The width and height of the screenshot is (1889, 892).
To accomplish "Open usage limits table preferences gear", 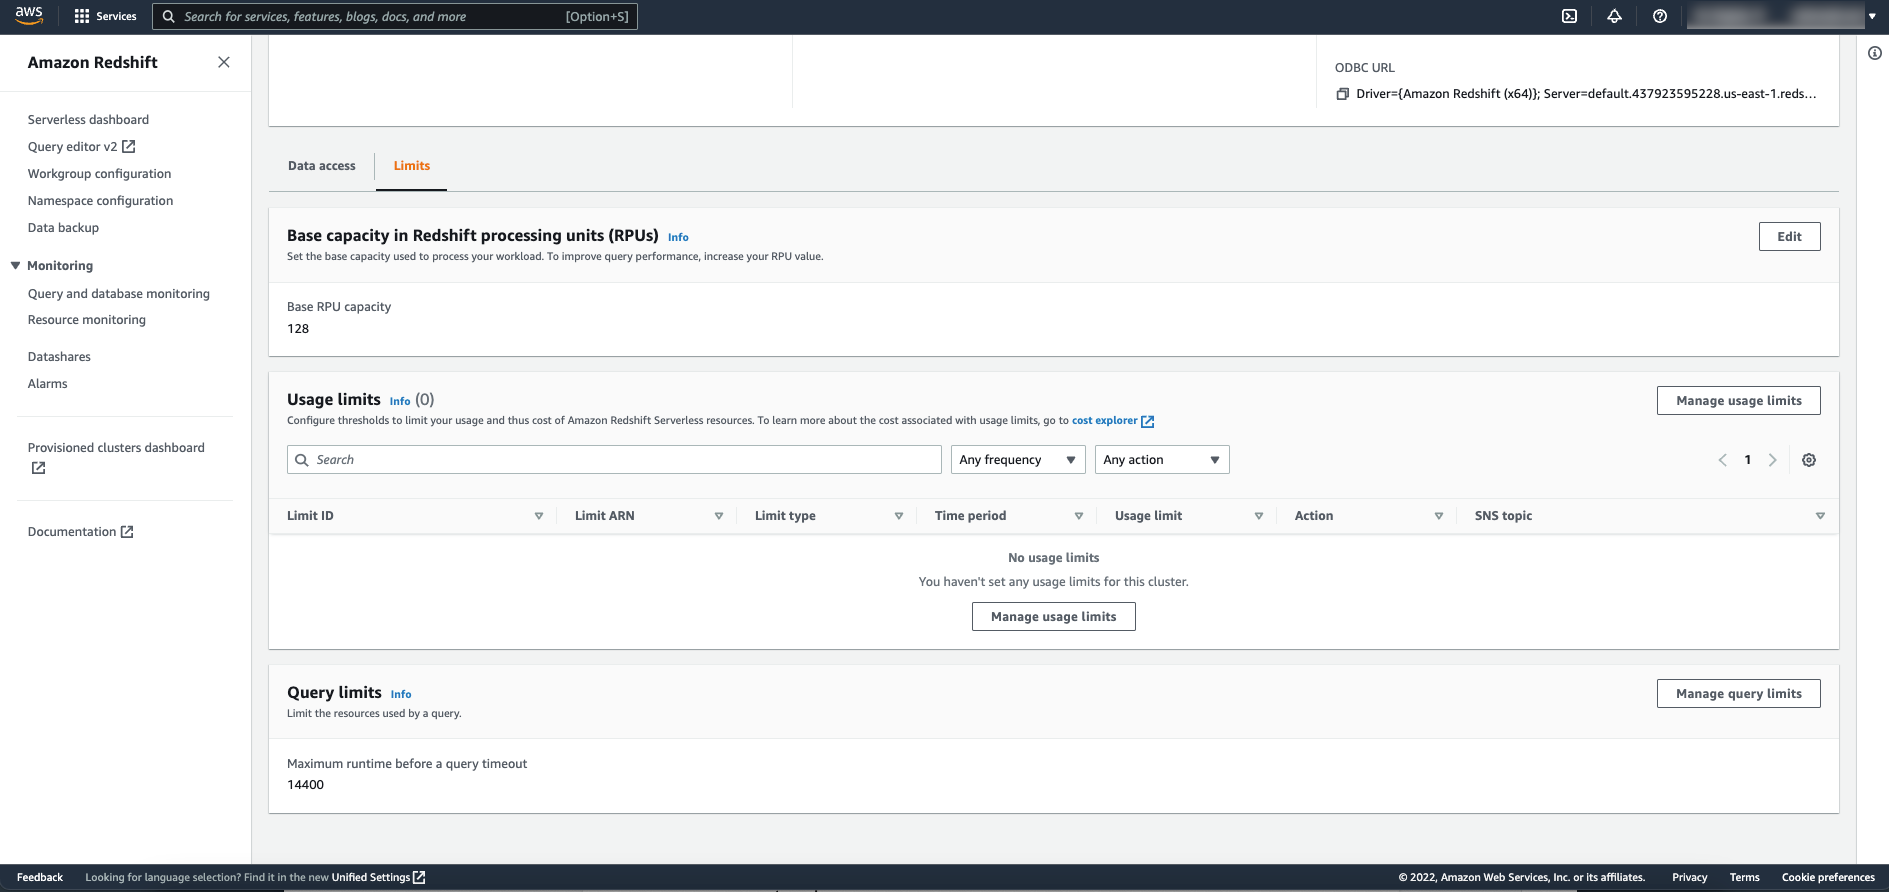I will tap(1809, 460).
